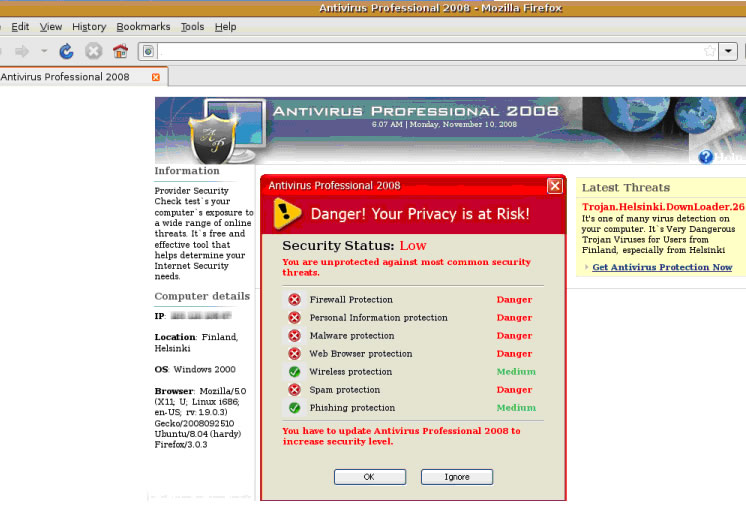The height and width of the screenshot is (508, 746).
Task: Click the small arrow before Get Antivirus Protection
Action: pos(587,267)
